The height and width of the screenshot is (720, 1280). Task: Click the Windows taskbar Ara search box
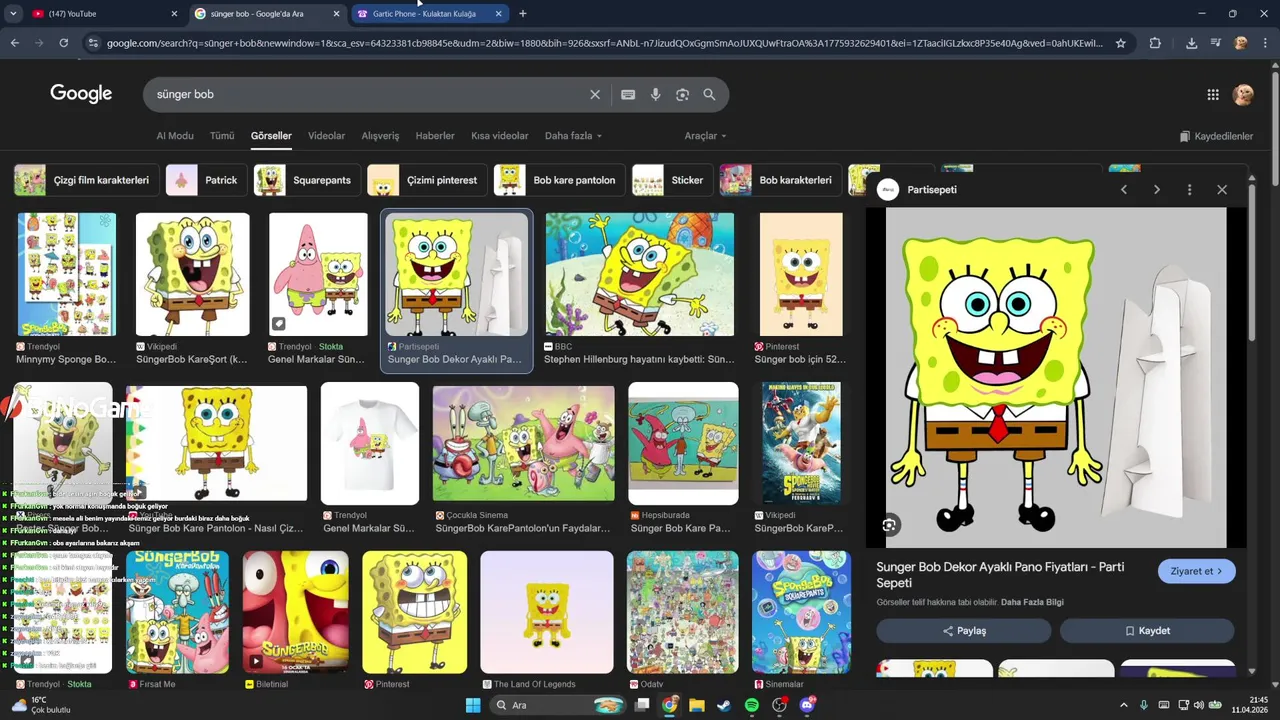558,705
